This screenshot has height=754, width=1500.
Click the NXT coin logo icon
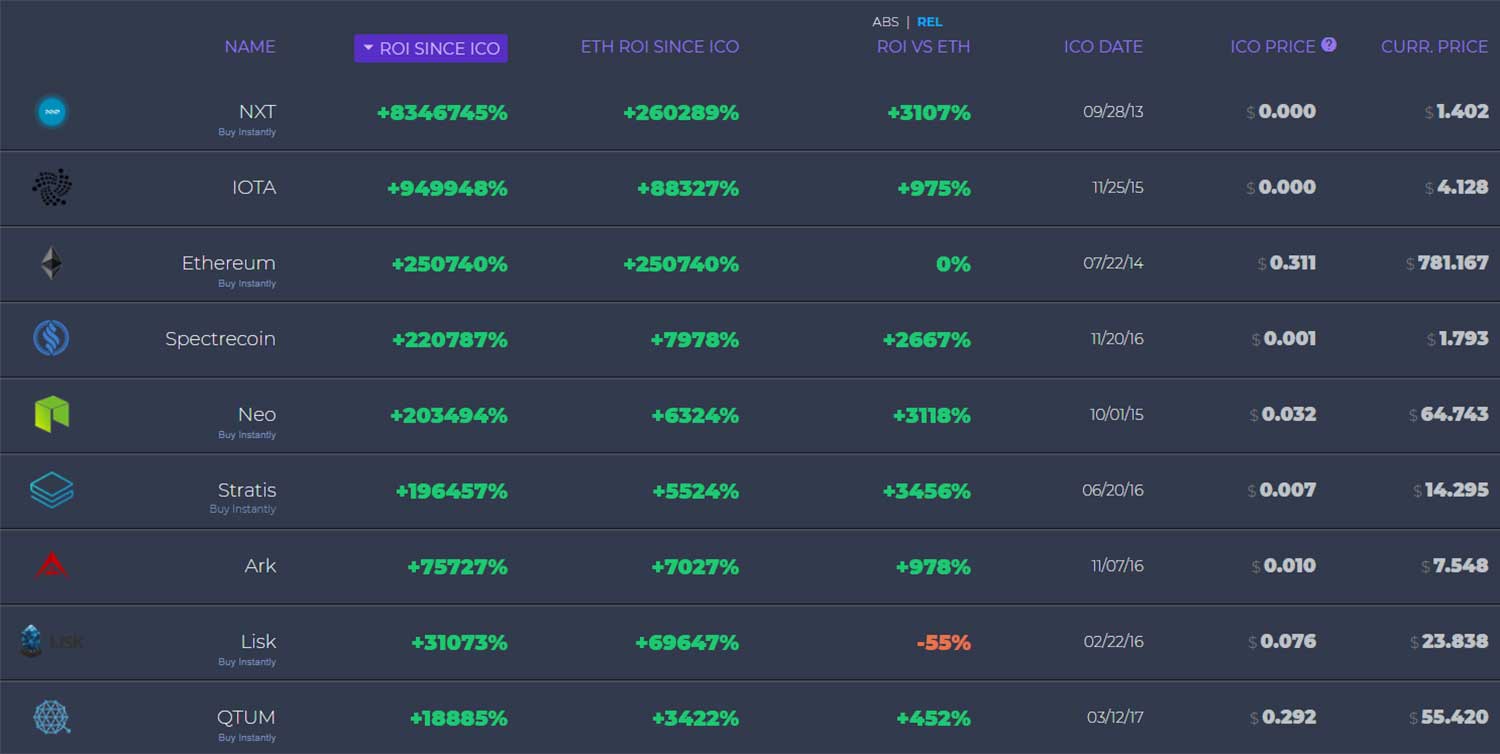[51, 112]
